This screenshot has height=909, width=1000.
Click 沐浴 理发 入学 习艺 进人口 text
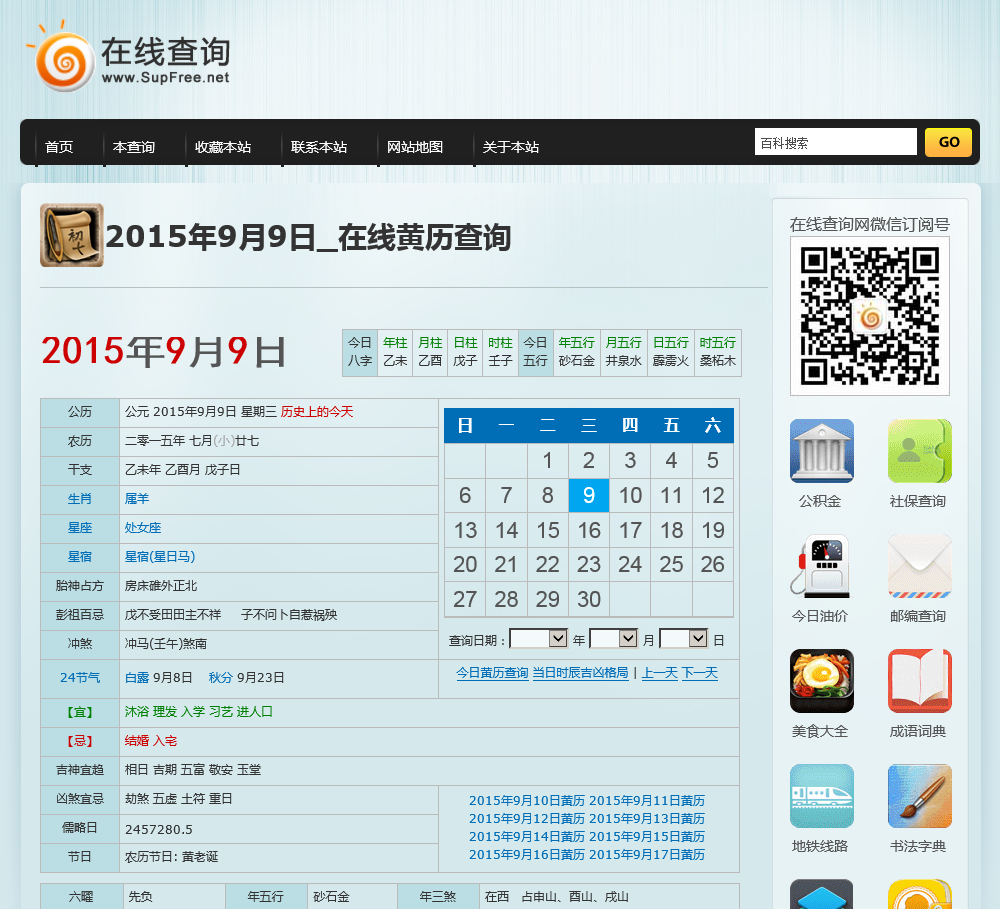coord(198,712)
